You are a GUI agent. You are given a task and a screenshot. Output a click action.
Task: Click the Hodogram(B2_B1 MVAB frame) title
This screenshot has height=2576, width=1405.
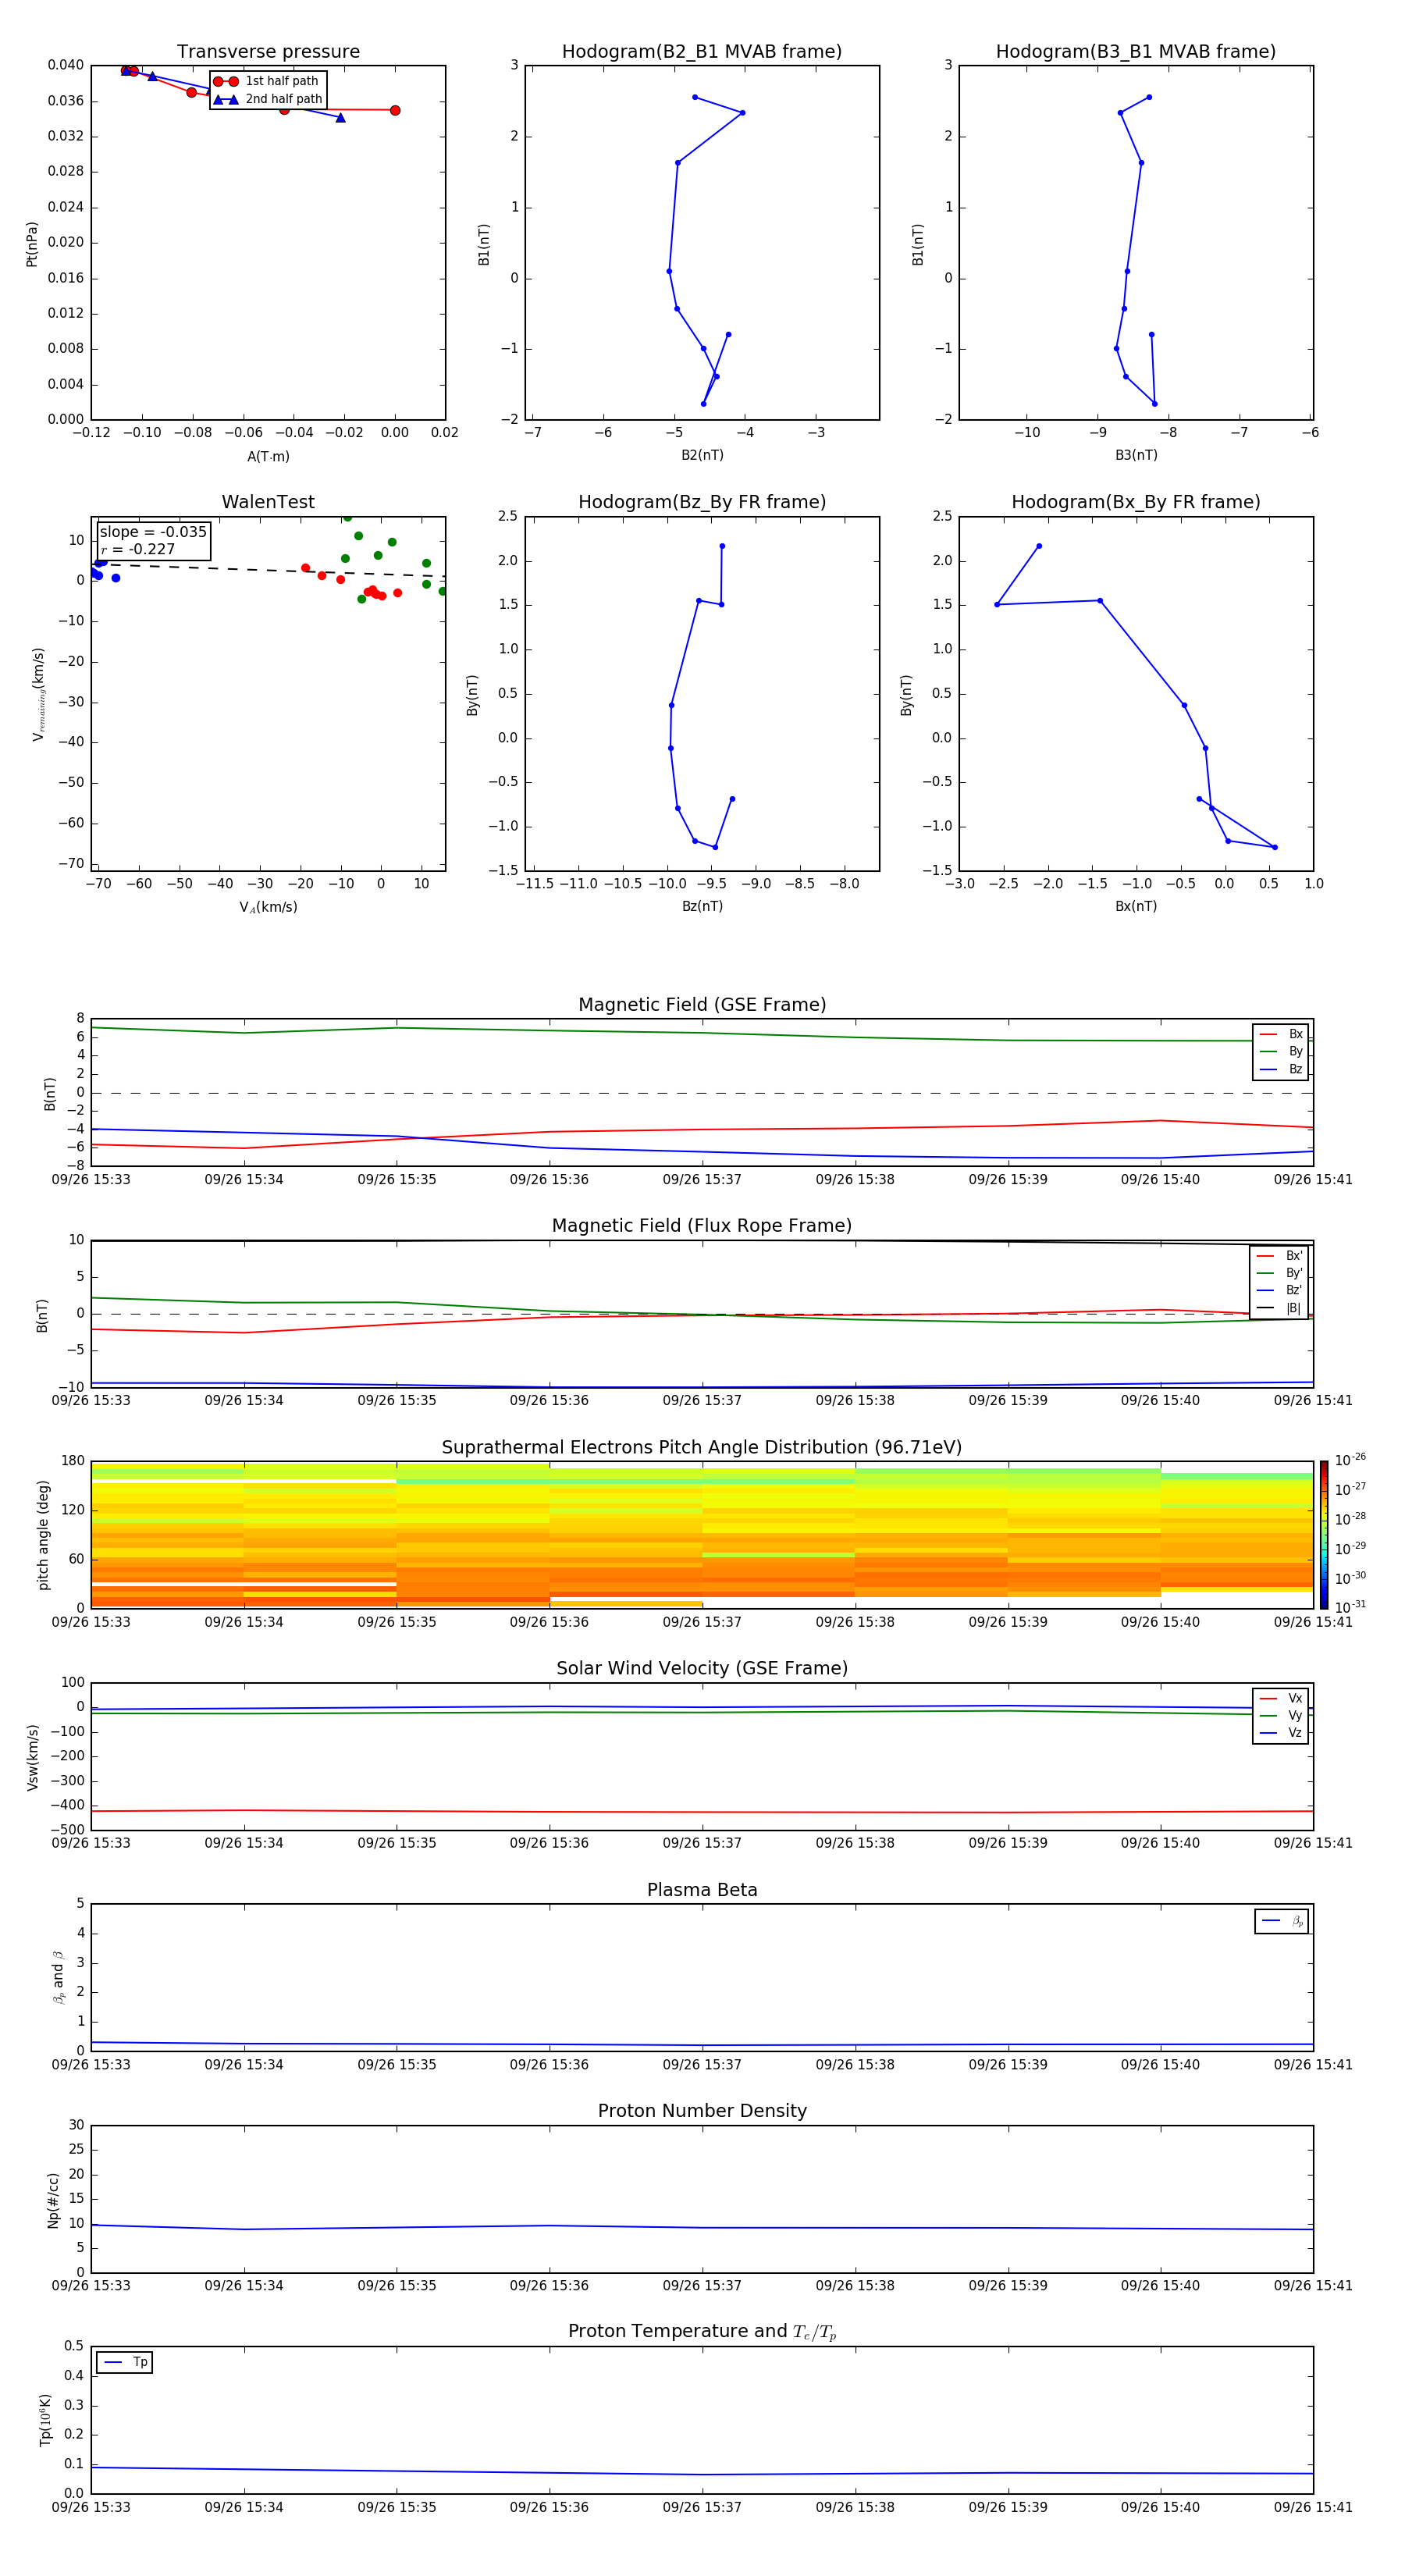(702, 52)
